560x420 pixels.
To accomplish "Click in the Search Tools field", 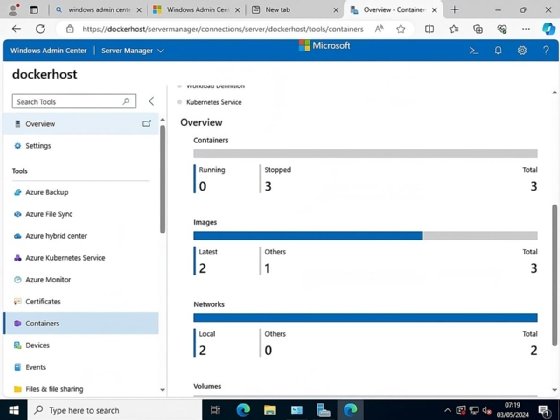I will (x=74, y=101).
